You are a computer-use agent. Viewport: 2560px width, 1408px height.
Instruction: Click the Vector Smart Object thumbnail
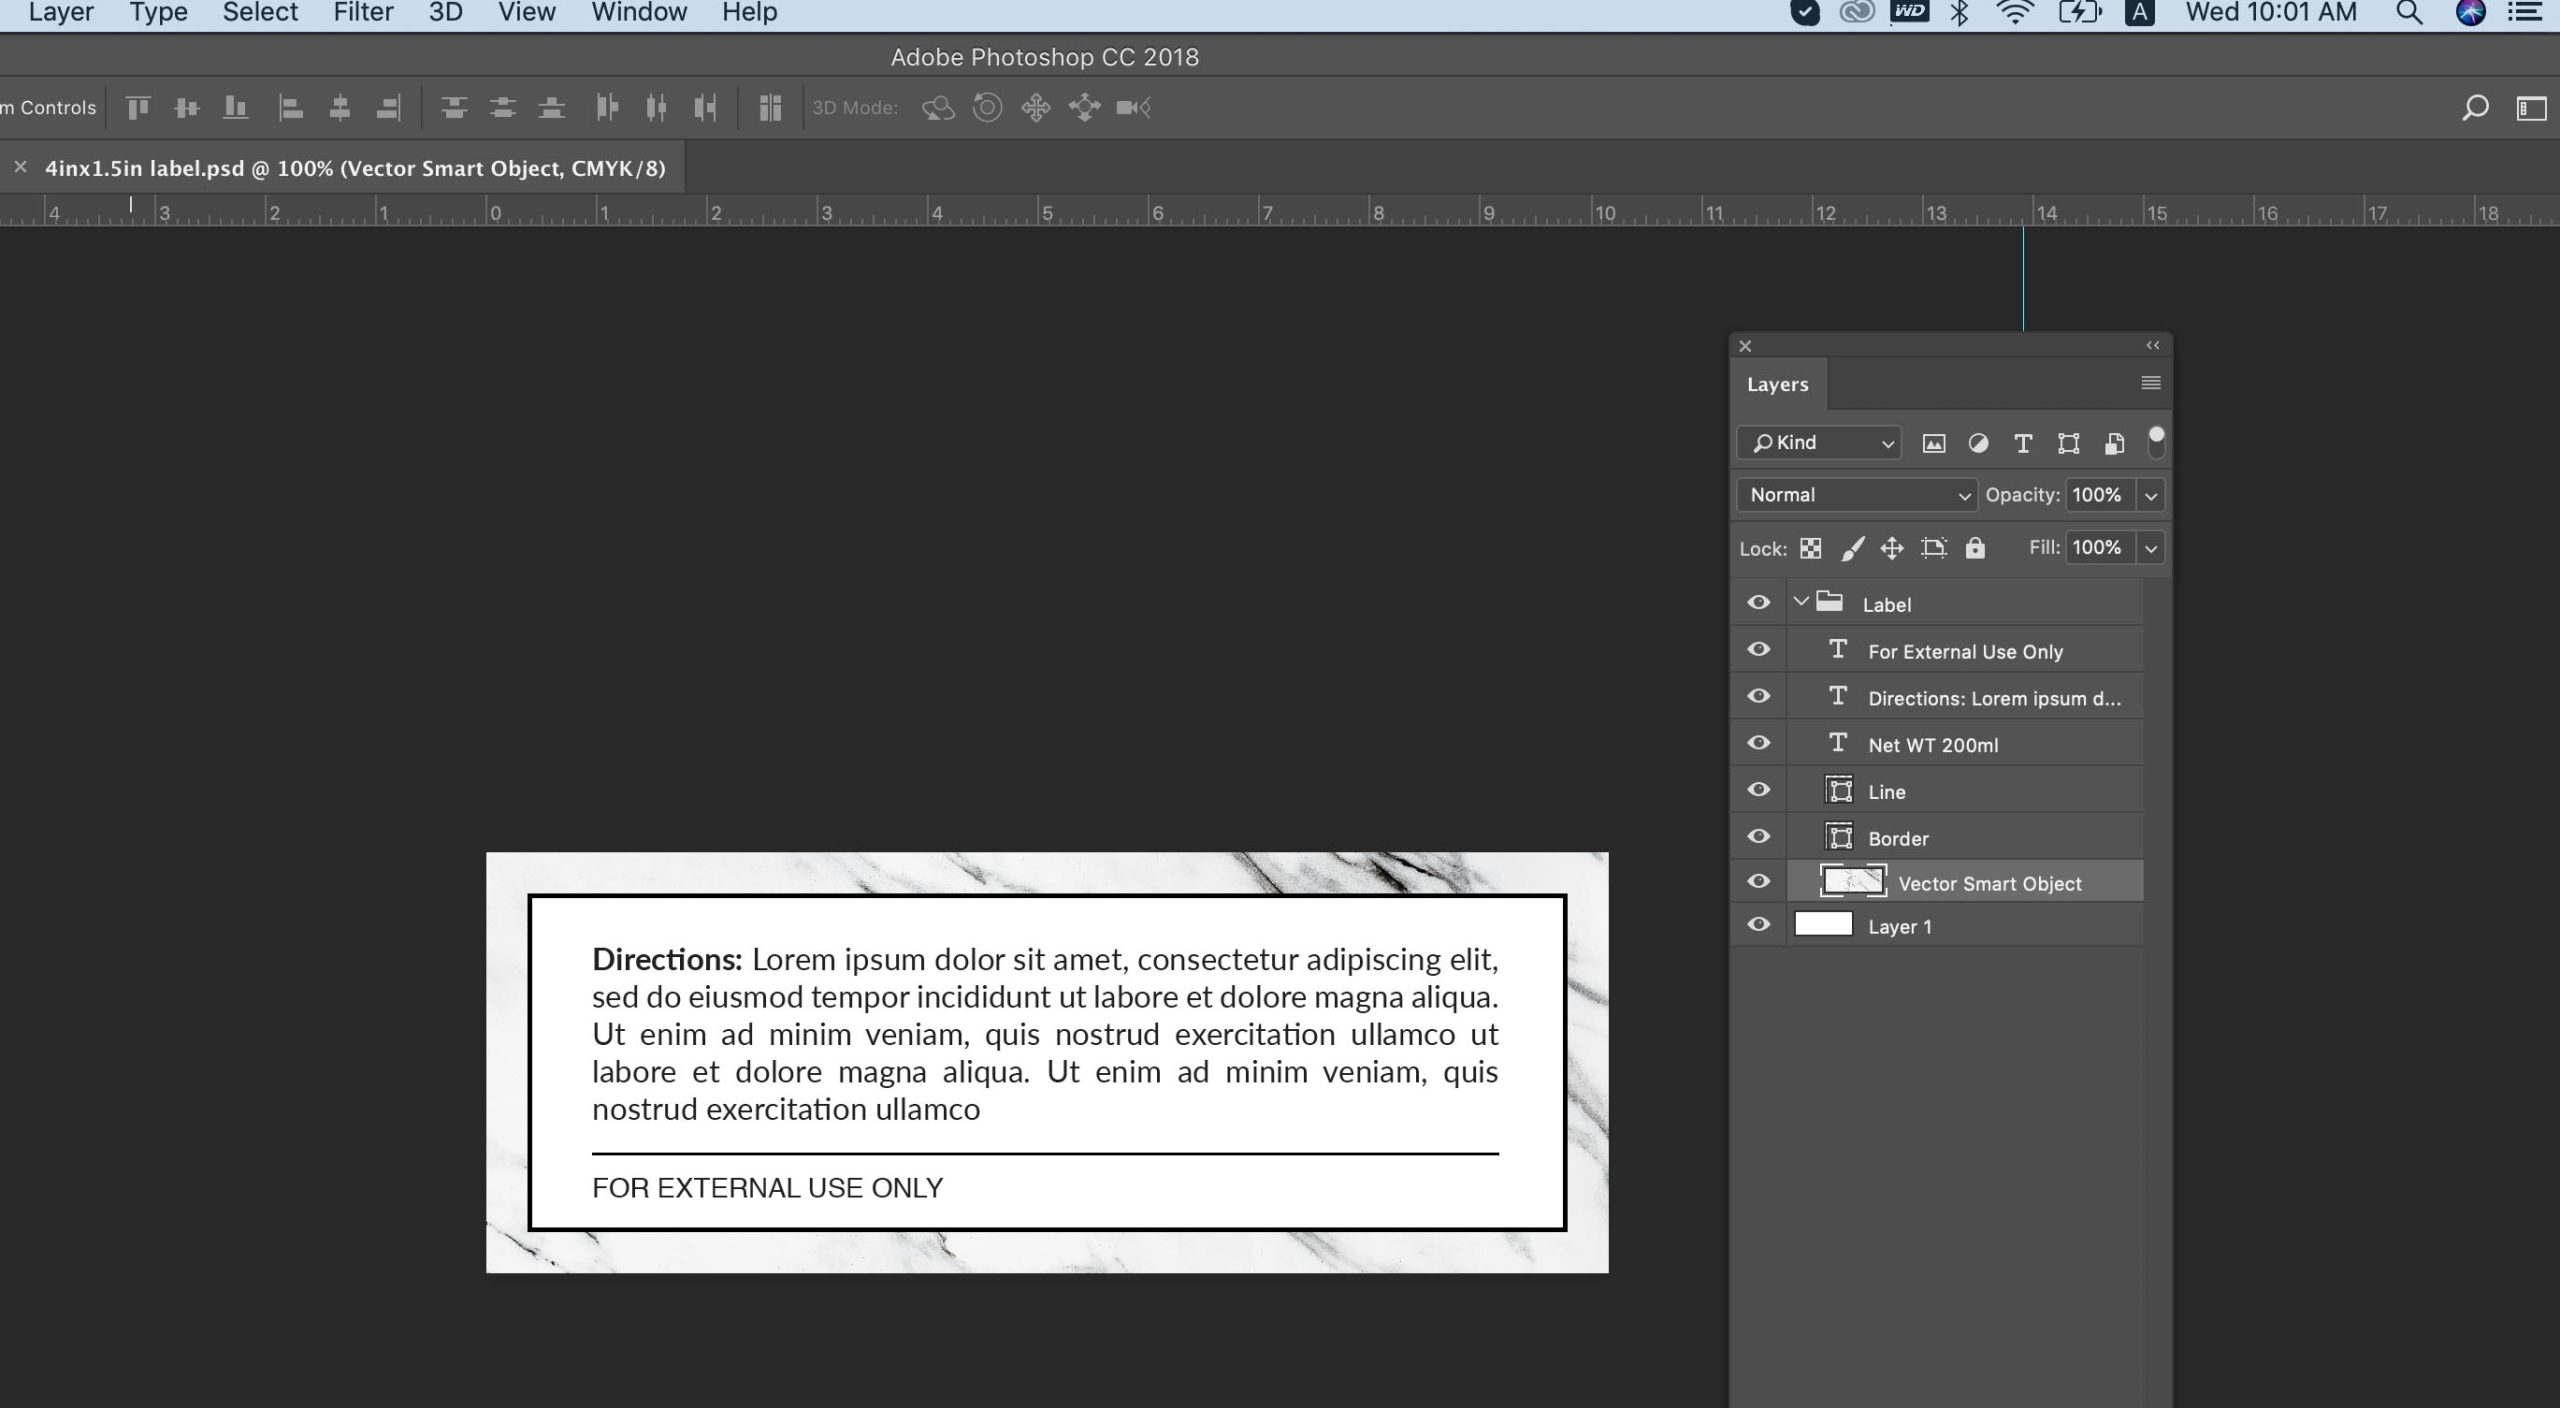coord(1852,881)
